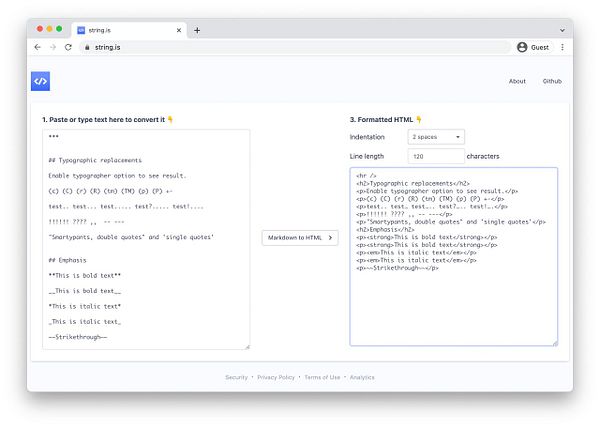Click the '3. Formatted HTML' heading
Viewport: 600px width, 427px height.
pyautogui.click(x=382, y=120)
